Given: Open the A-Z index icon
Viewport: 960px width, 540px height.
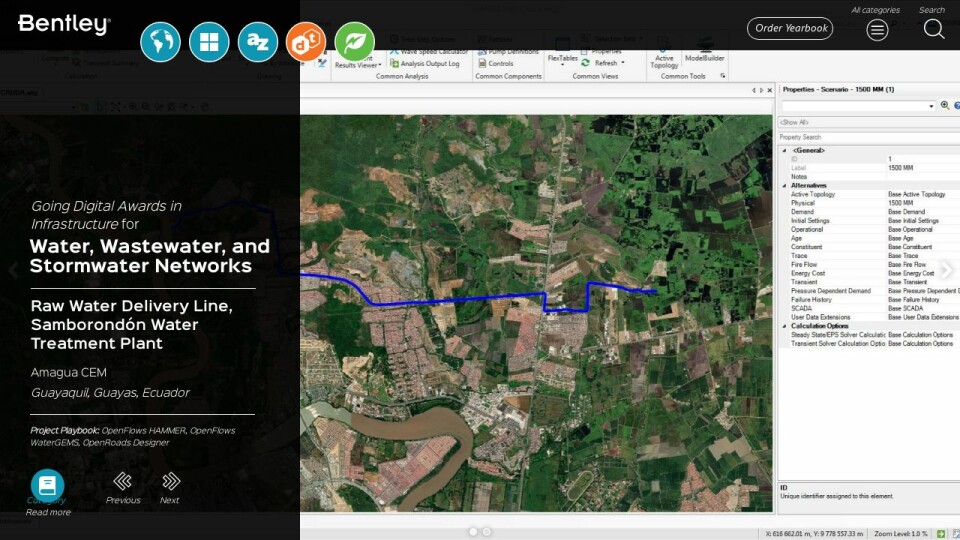Looking at the screenshot, I should coord(258,42).
